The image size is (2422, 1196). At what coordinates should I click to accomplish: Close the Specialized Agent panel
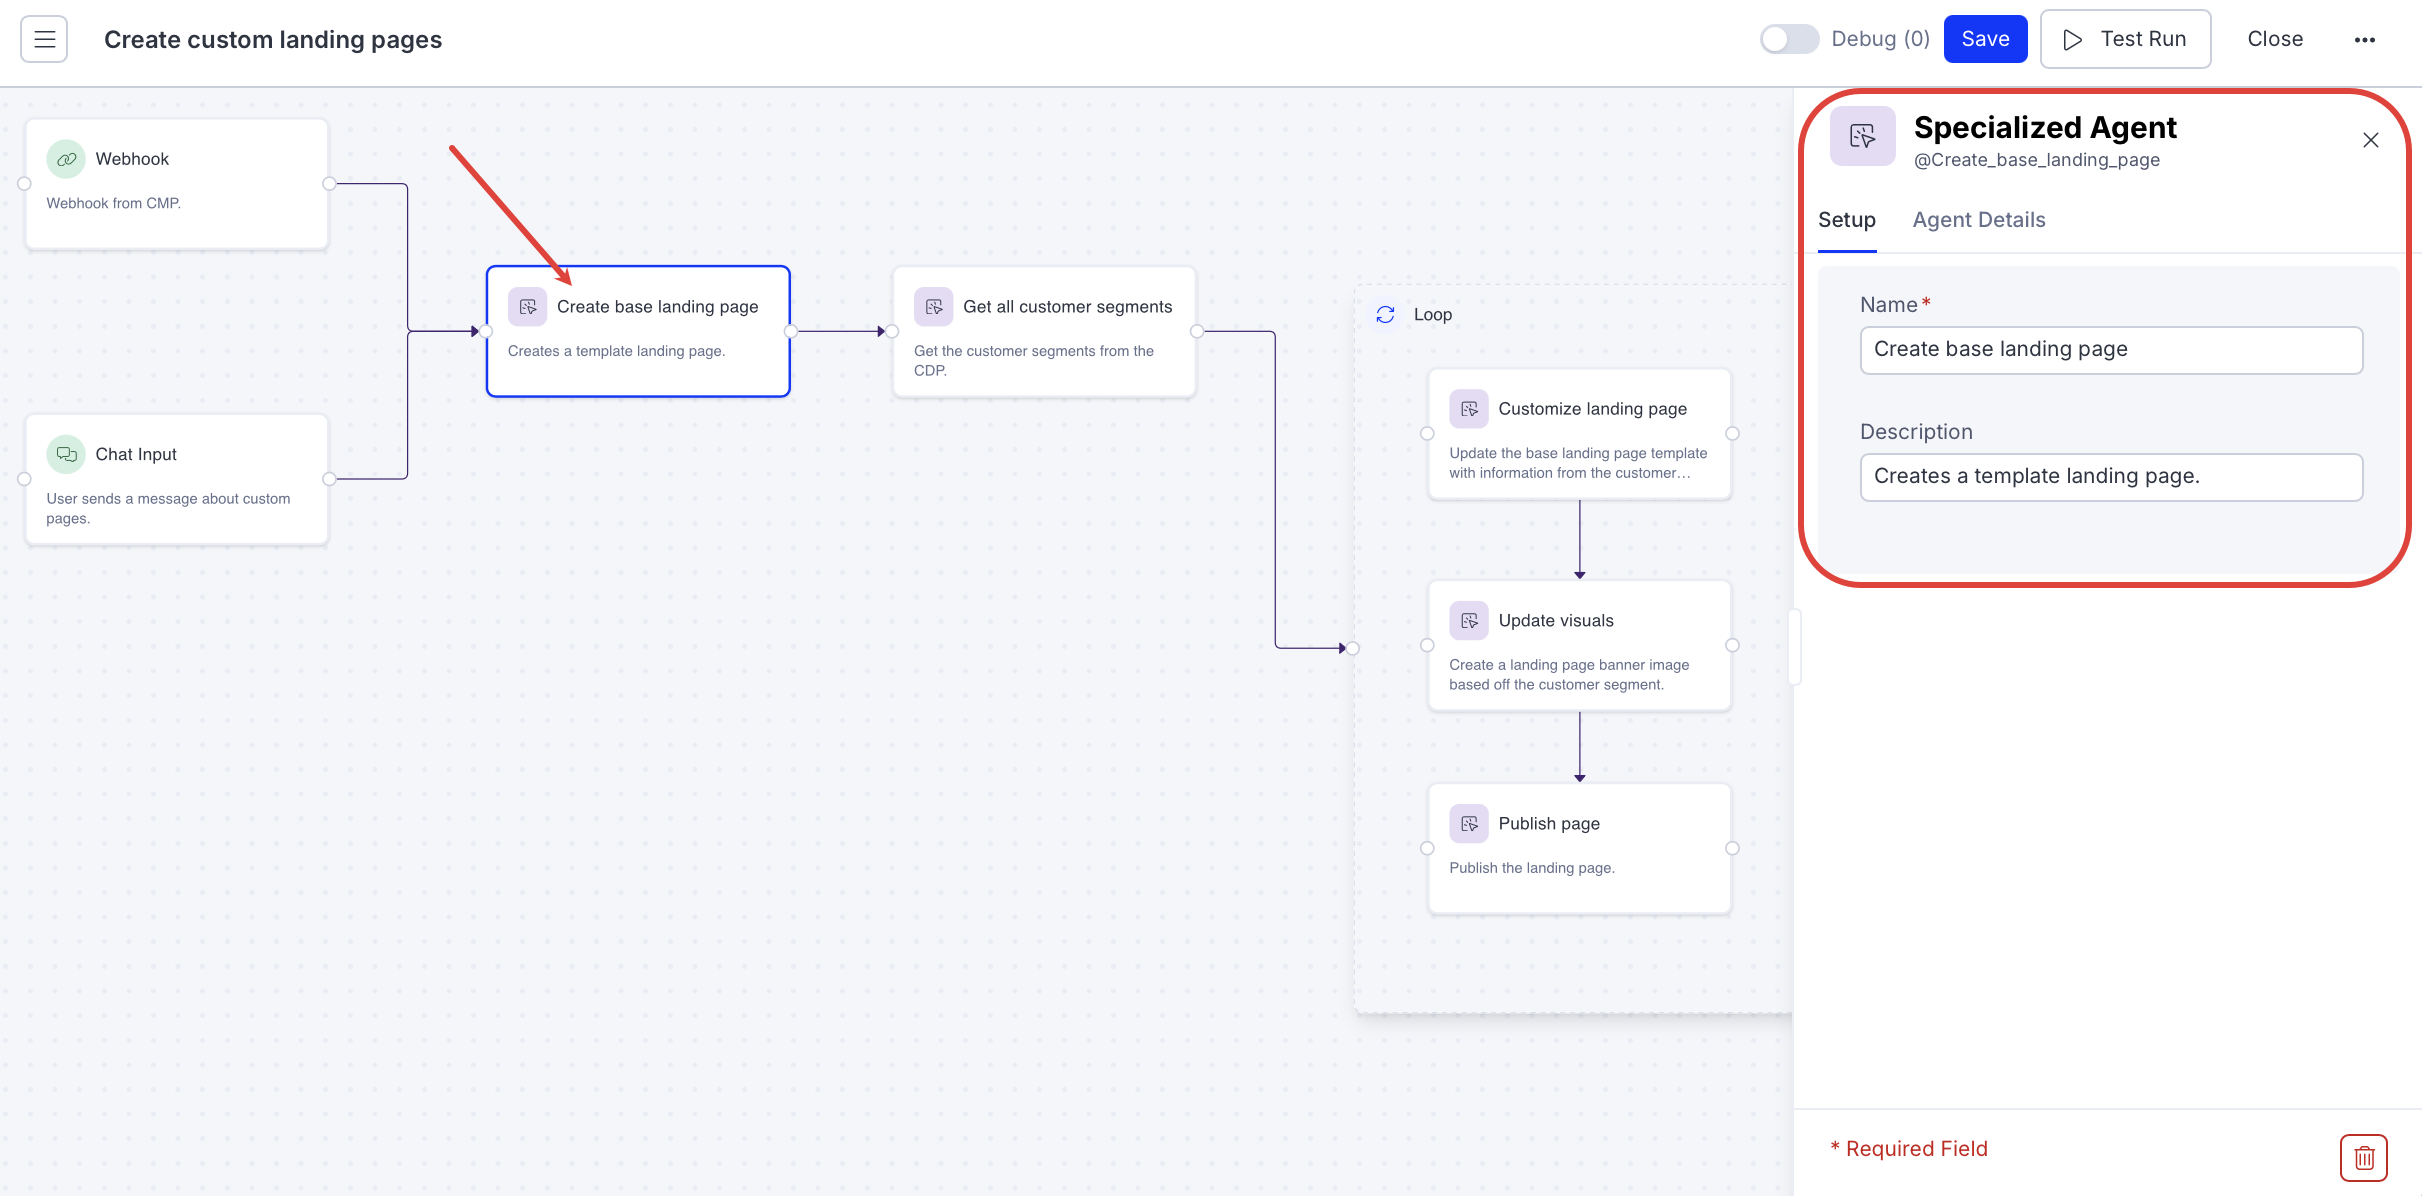tap(2370, 140)
